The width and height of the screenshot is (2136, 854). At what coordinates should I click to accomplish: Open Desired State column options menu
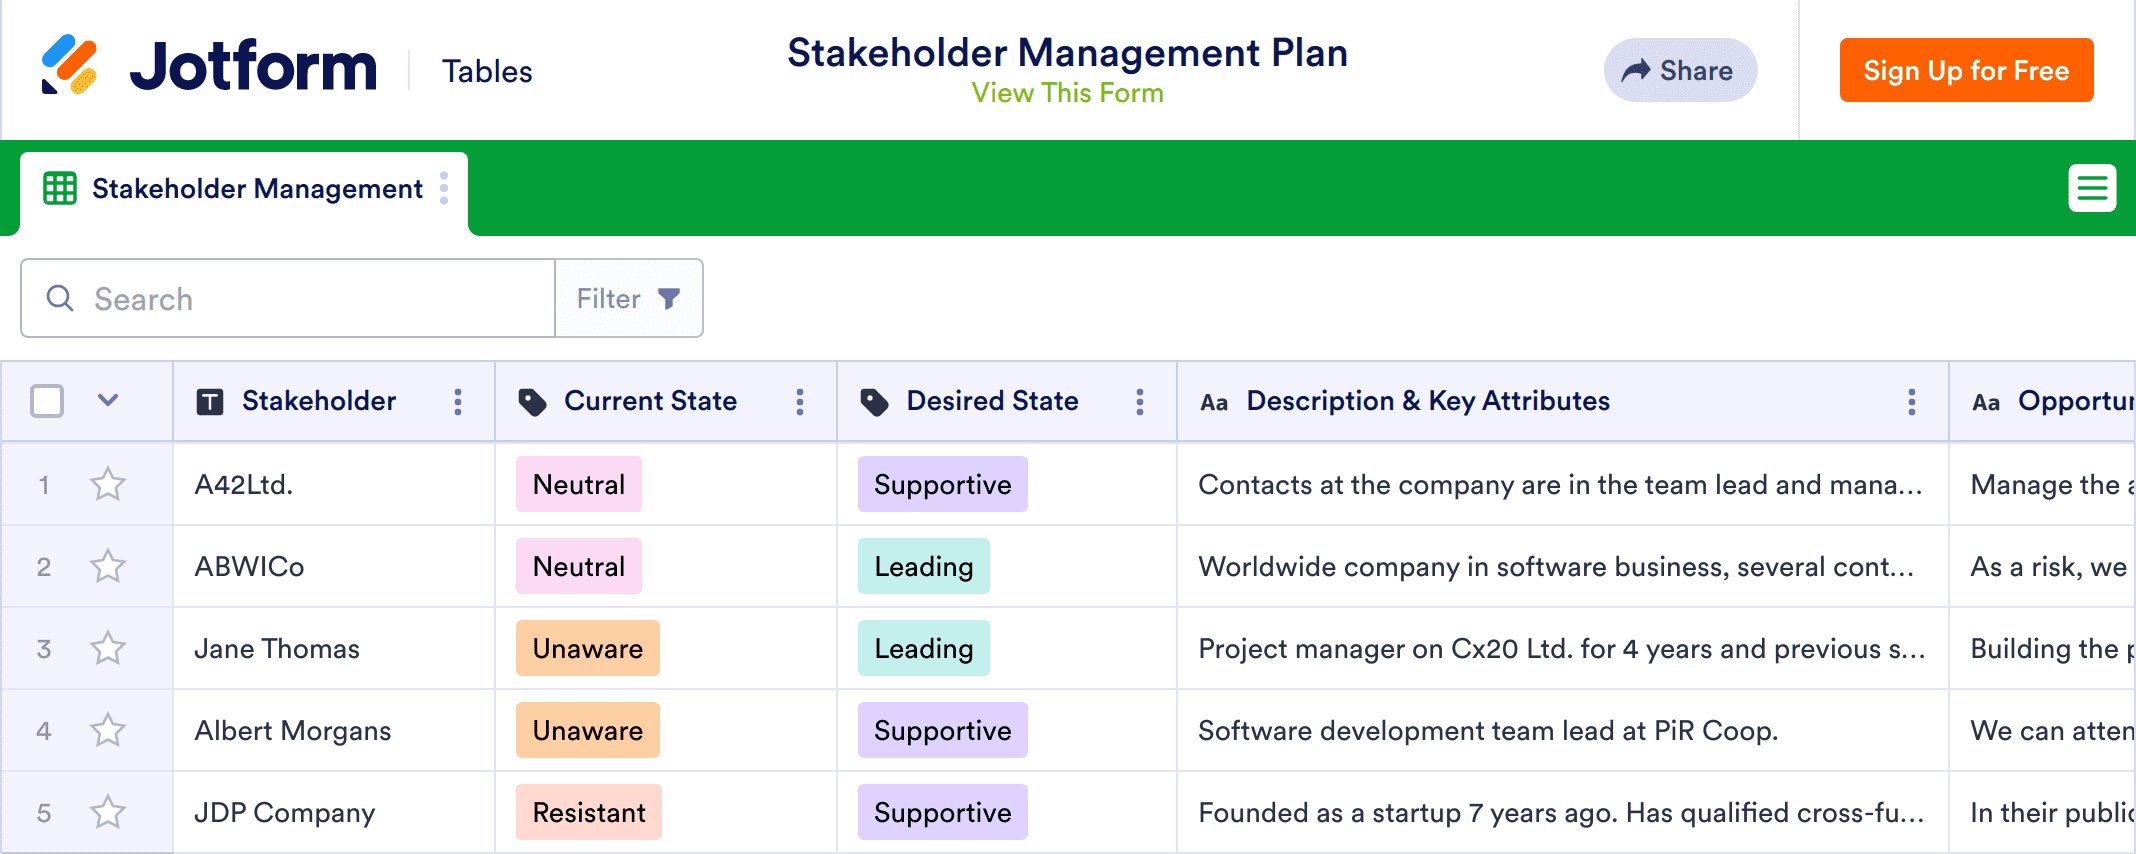(x=1140, y=402)
